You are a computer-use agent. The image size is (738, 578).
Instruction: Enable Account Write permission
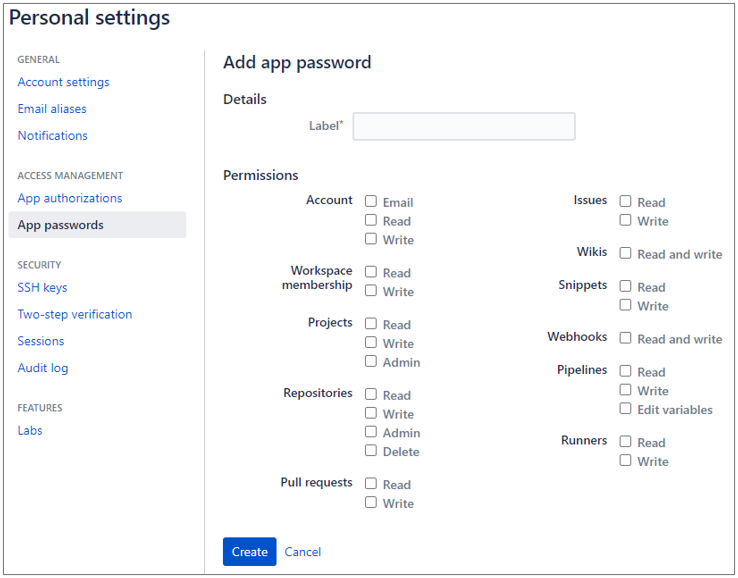click(x=371, y=239)
